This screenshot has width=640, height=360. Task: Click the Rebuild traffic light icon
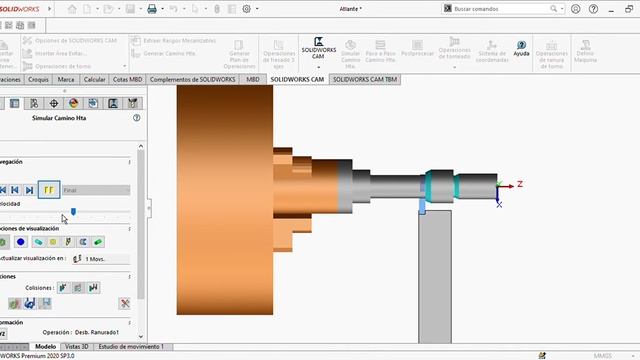pos(217,9)
